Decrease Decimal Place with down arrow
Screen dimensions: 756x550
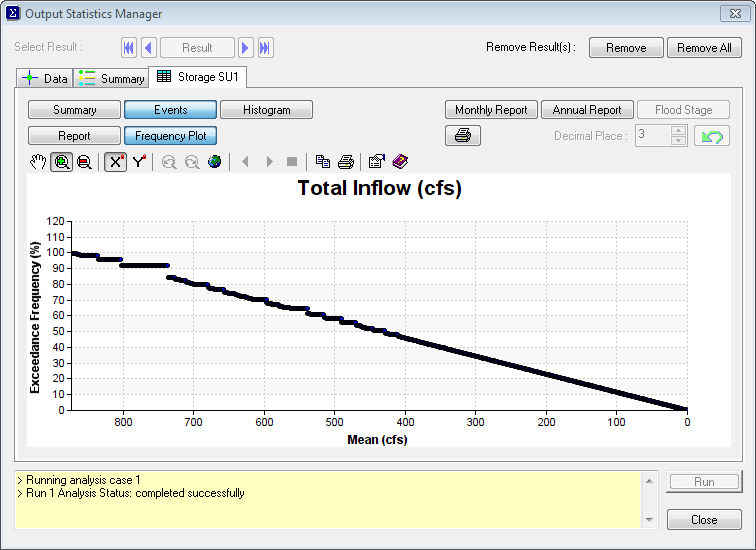pos(678,141)
